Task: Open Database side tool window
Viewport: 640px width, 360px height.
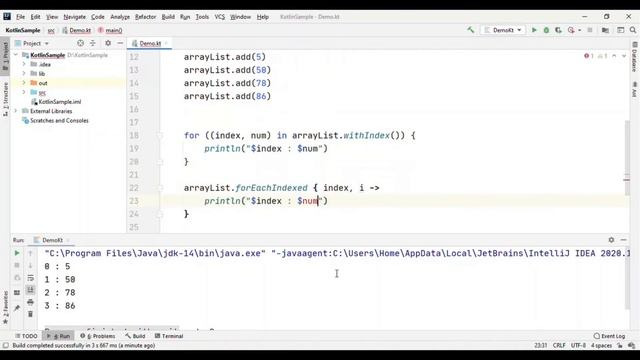Action: (635, 57)
